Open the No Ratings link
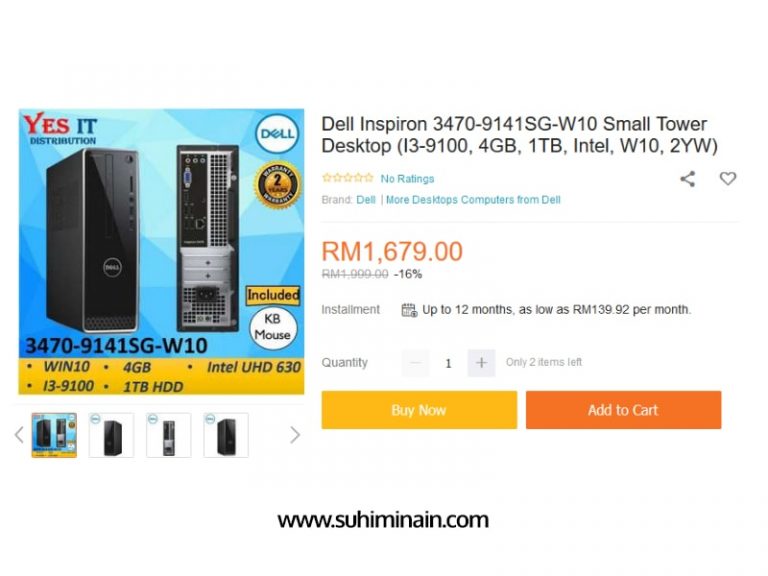 tap(408, 179)
